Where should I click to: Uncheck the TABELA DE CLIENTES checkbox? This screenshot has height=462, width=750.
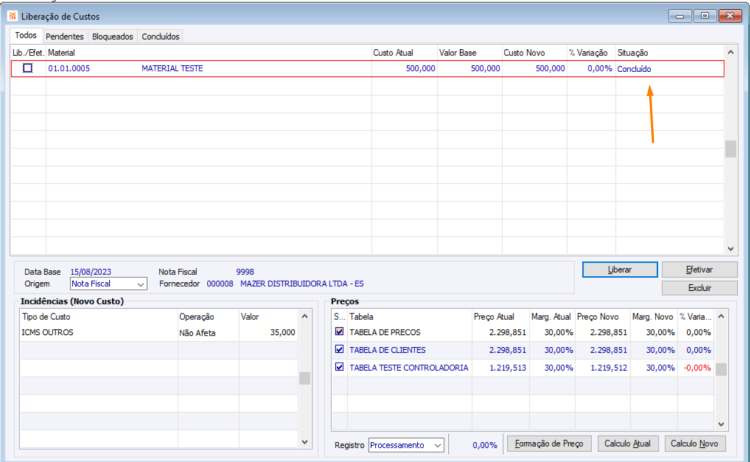click(339, 349)
